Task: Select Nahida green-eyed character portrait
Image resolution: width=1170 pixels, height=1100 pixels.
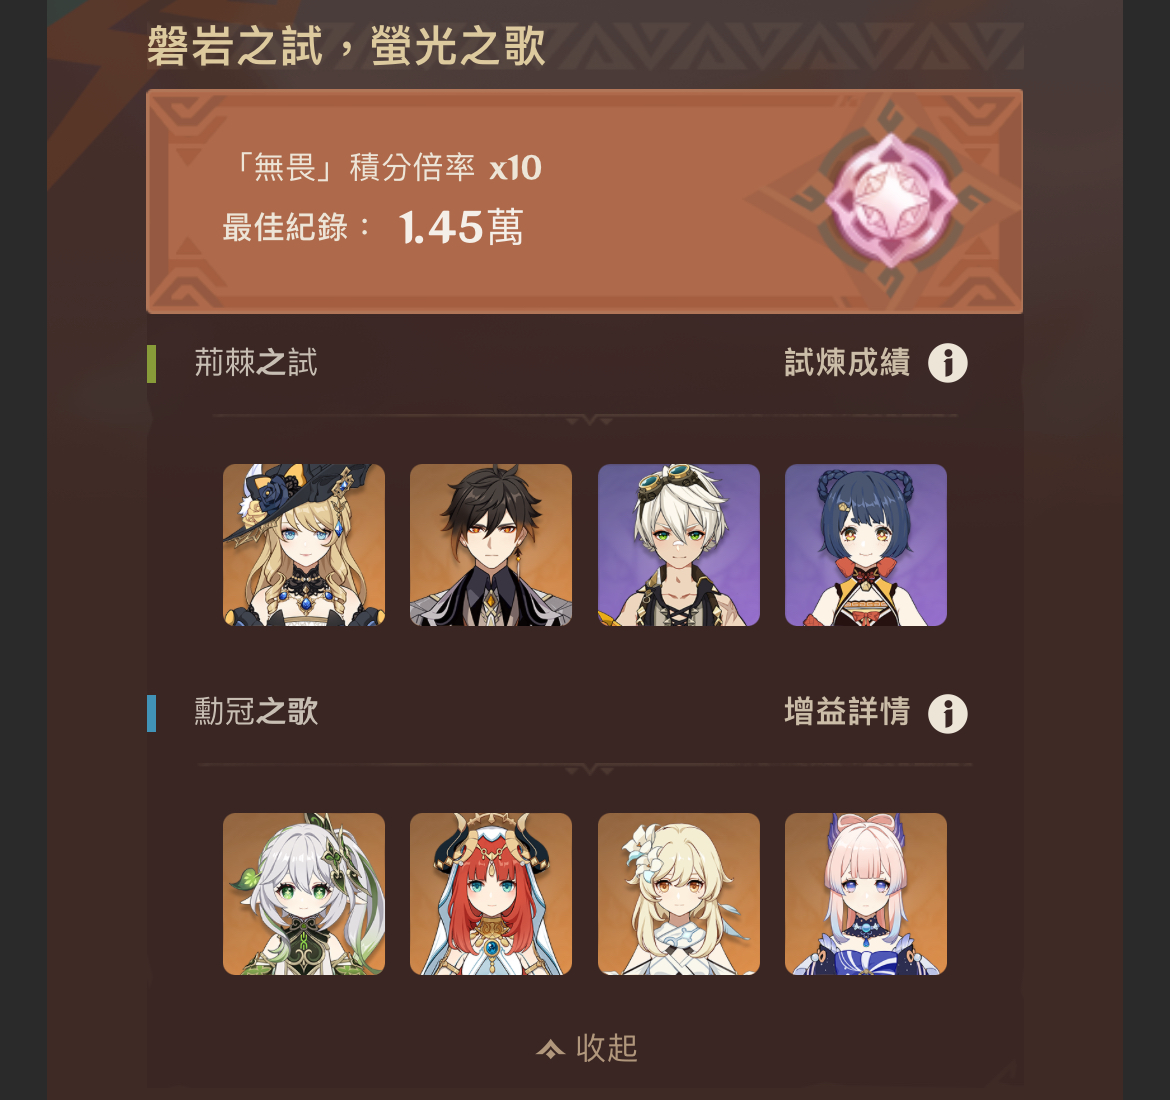Action: tap(304, 894)
